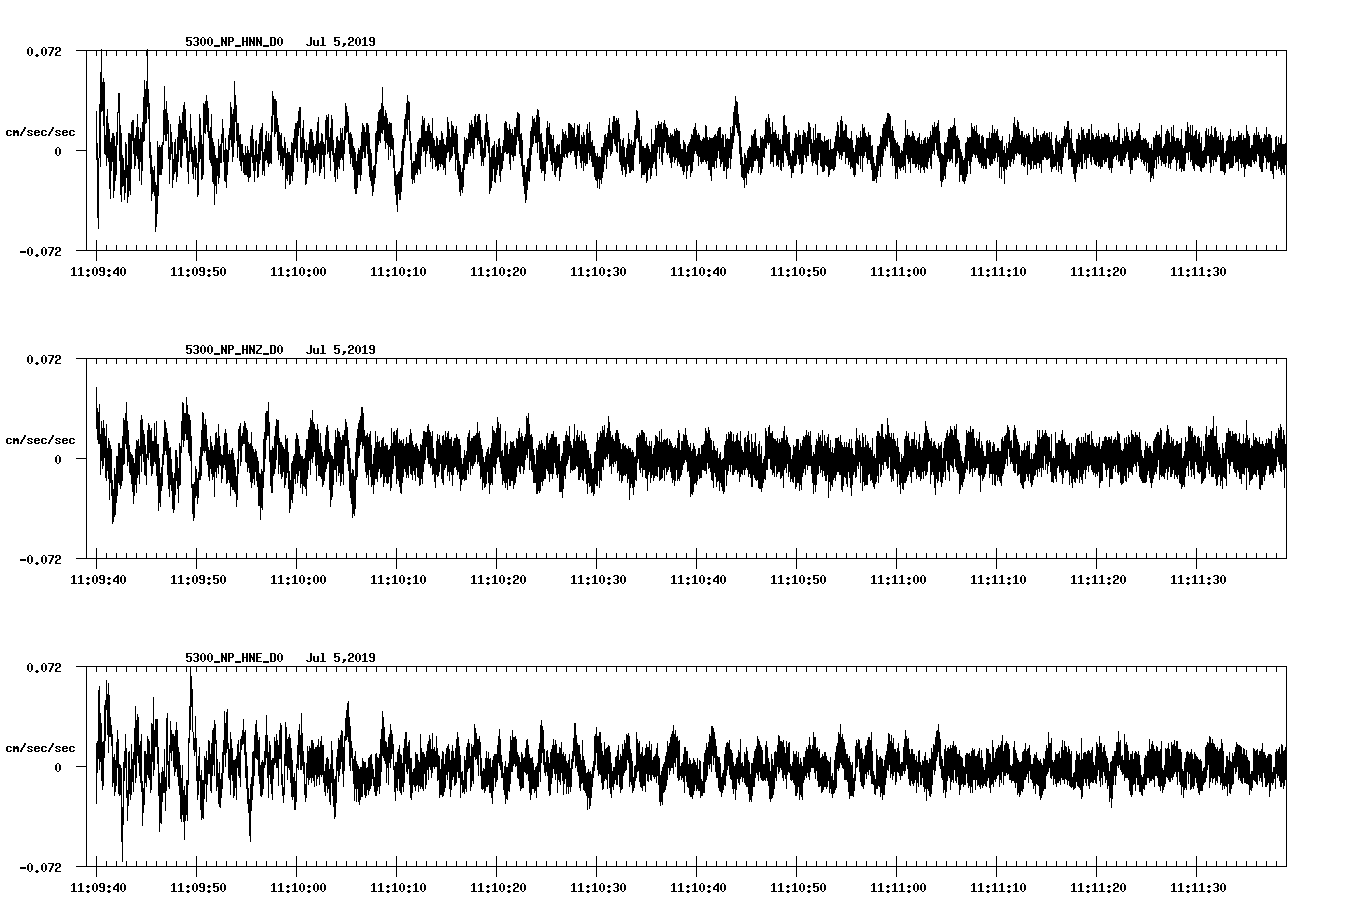This screenshot has width=1358, height=924.
Task: Click the 5300_NP_HNN_D0 channel title
Action: (234, 42)
